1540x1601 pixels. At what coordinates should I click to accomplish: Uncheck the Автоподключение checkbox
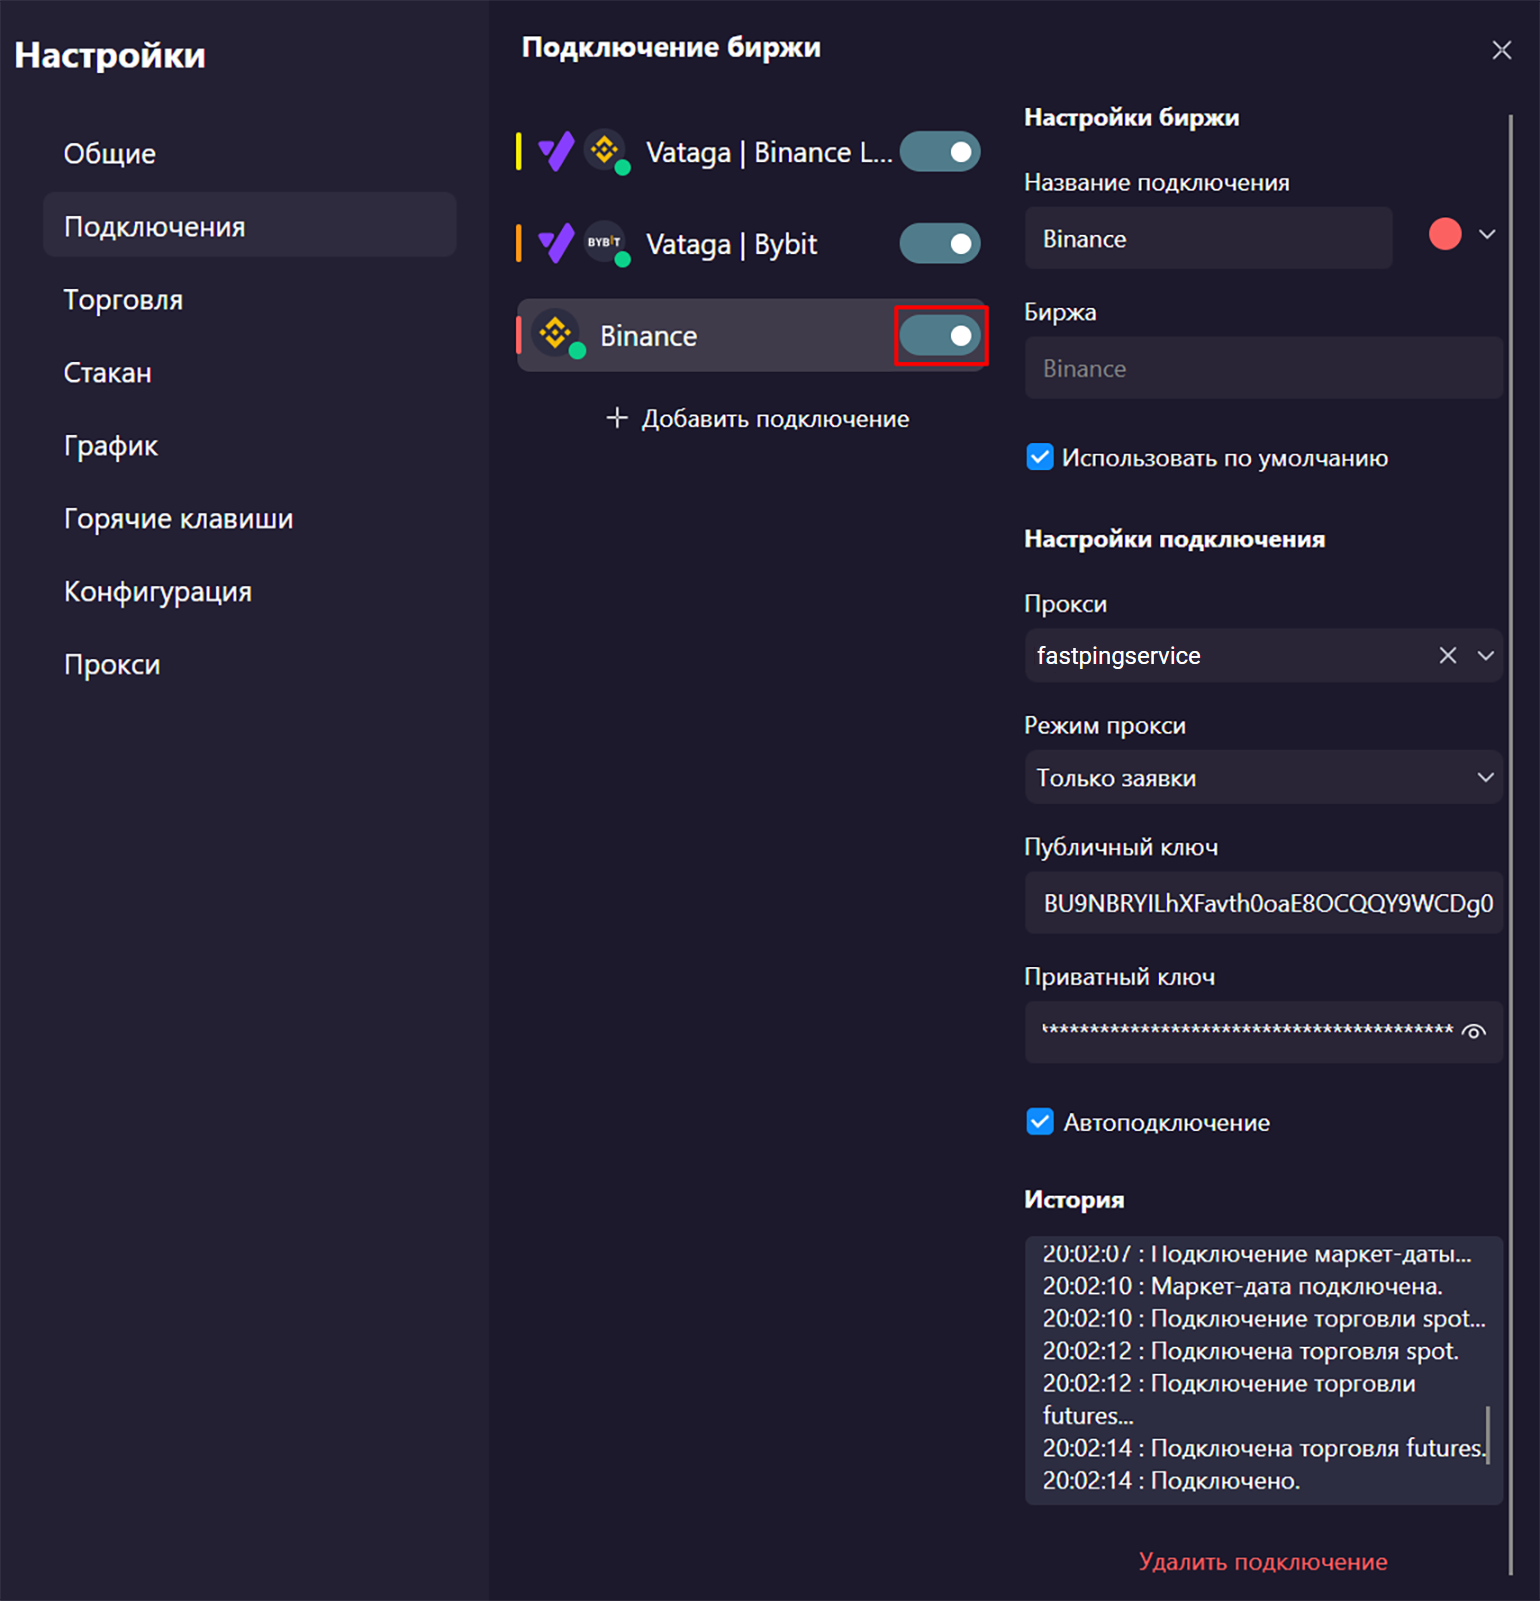click(1040, 1122)
